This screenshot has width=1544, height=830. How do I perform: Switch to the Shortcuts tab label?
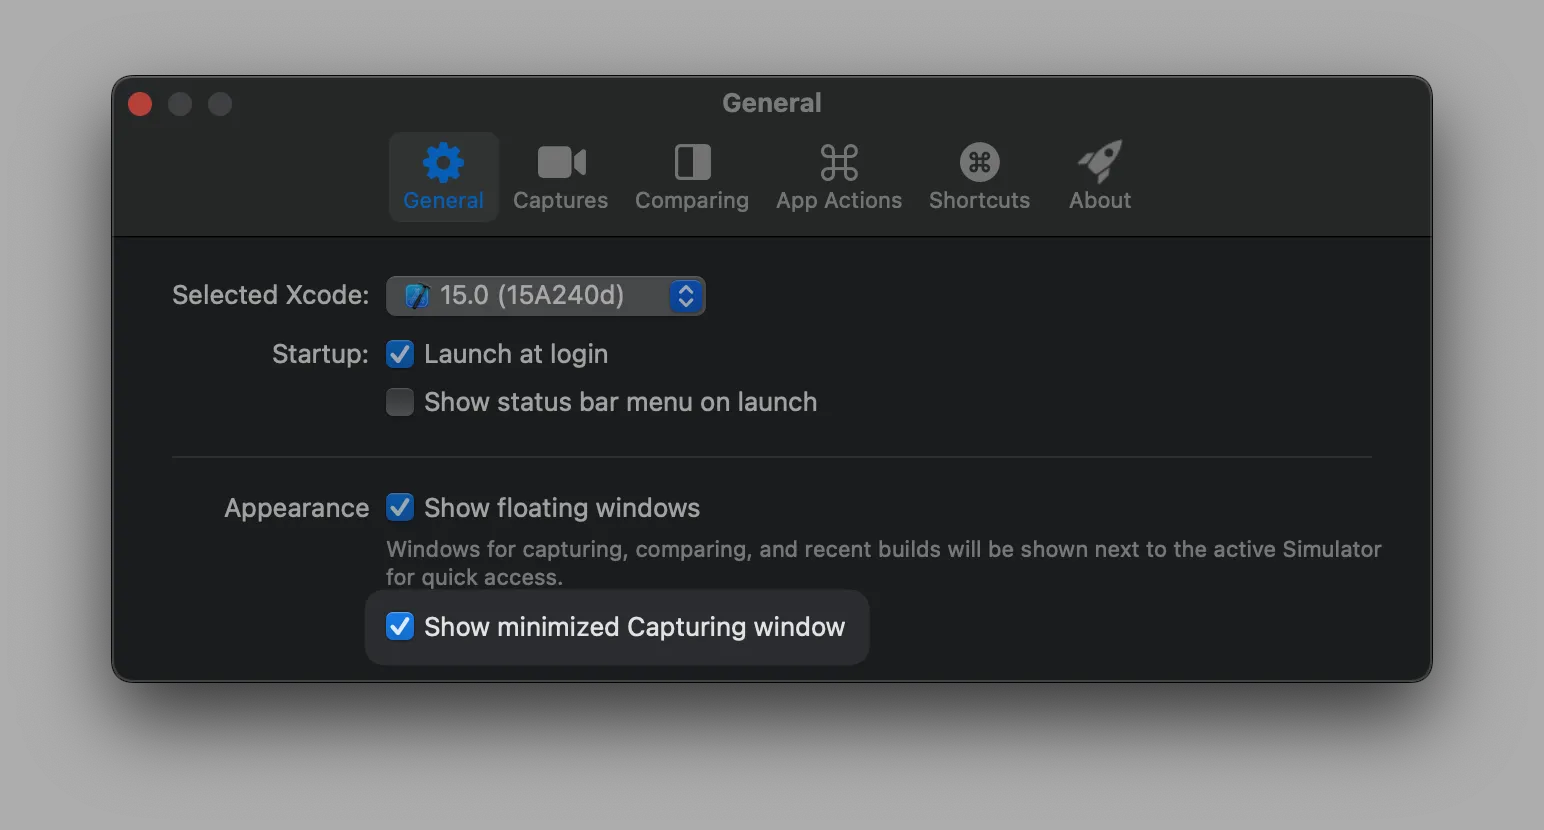click(x=979, y=201)
